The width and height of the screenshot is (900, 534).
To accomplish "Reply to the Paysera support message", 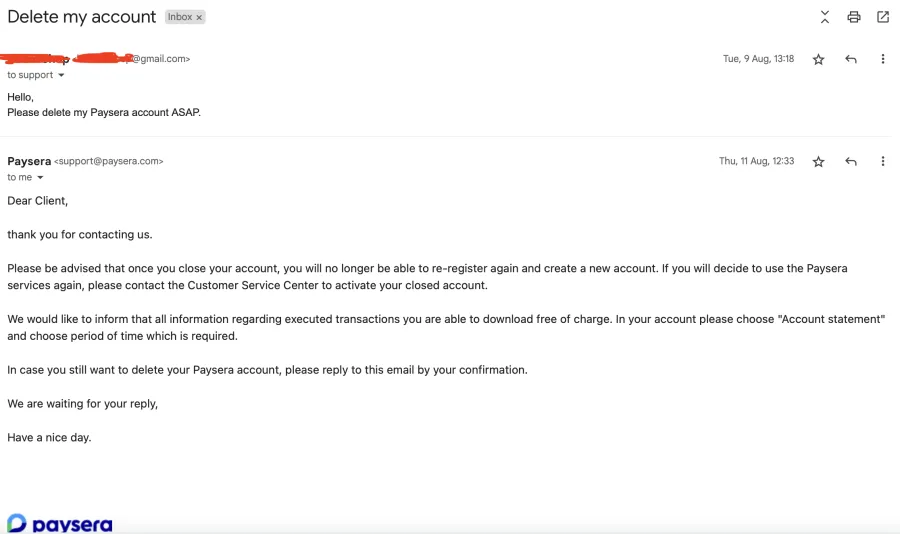I will pos(851,162).
